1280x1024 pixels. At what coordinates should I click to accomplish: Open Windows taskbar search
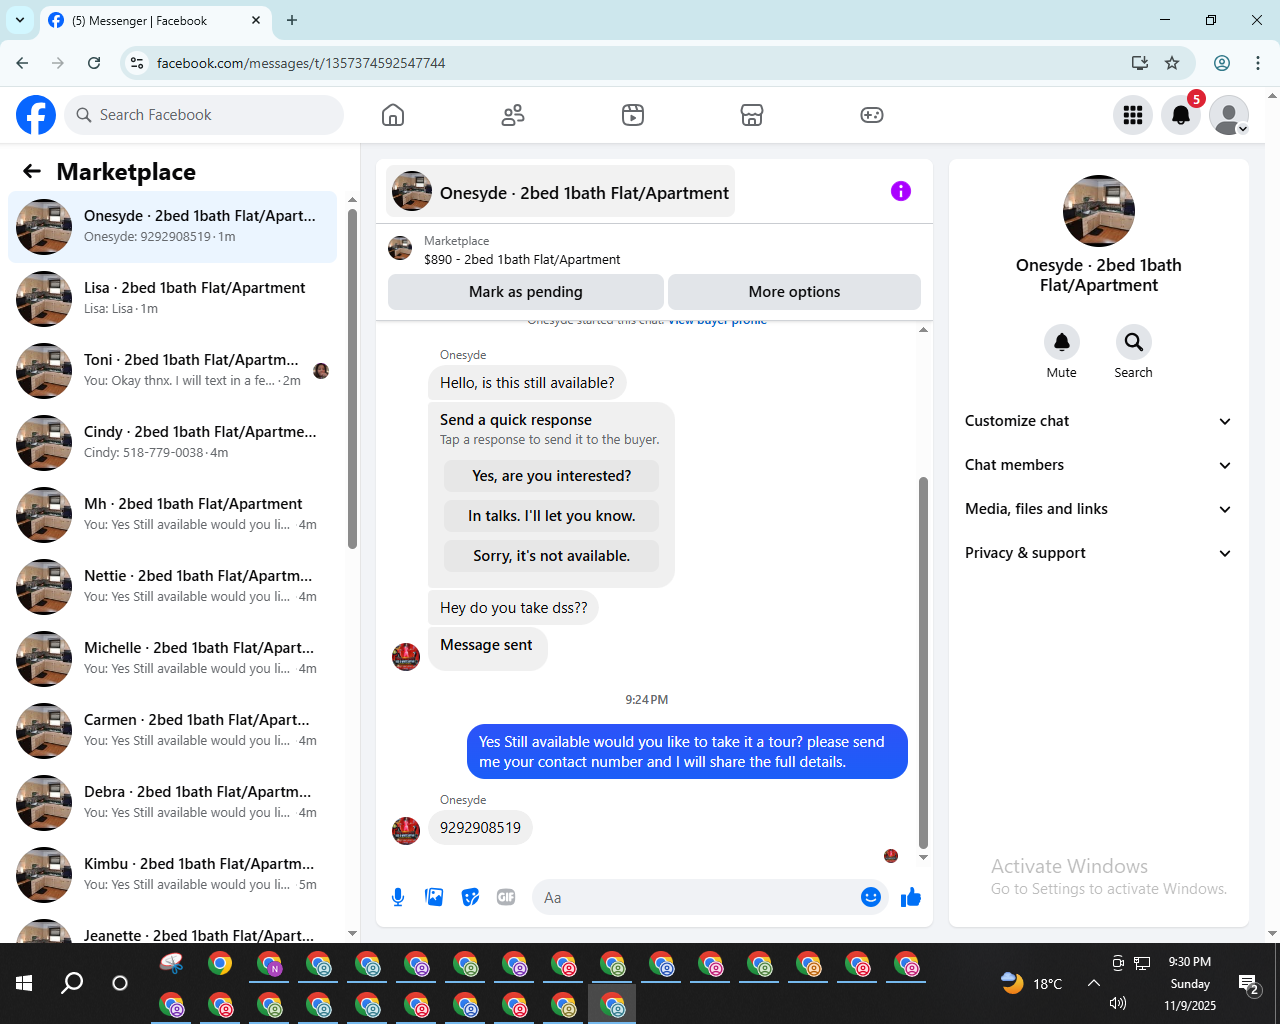(72, 983)
